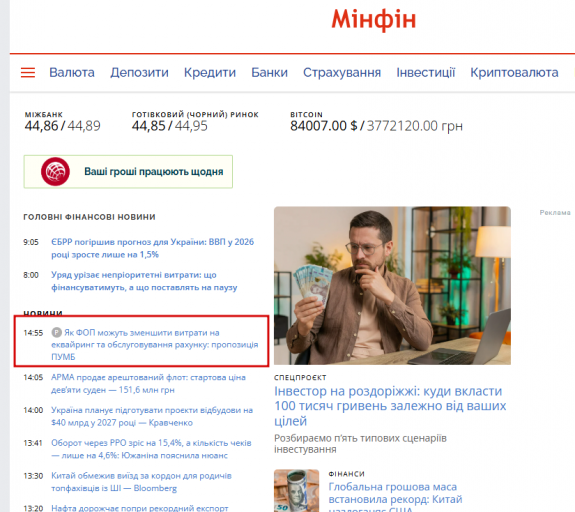Viewport: 575px width, 512px height.
Task: Click the Спецпроєкт category label
Action: coord(300,377)
